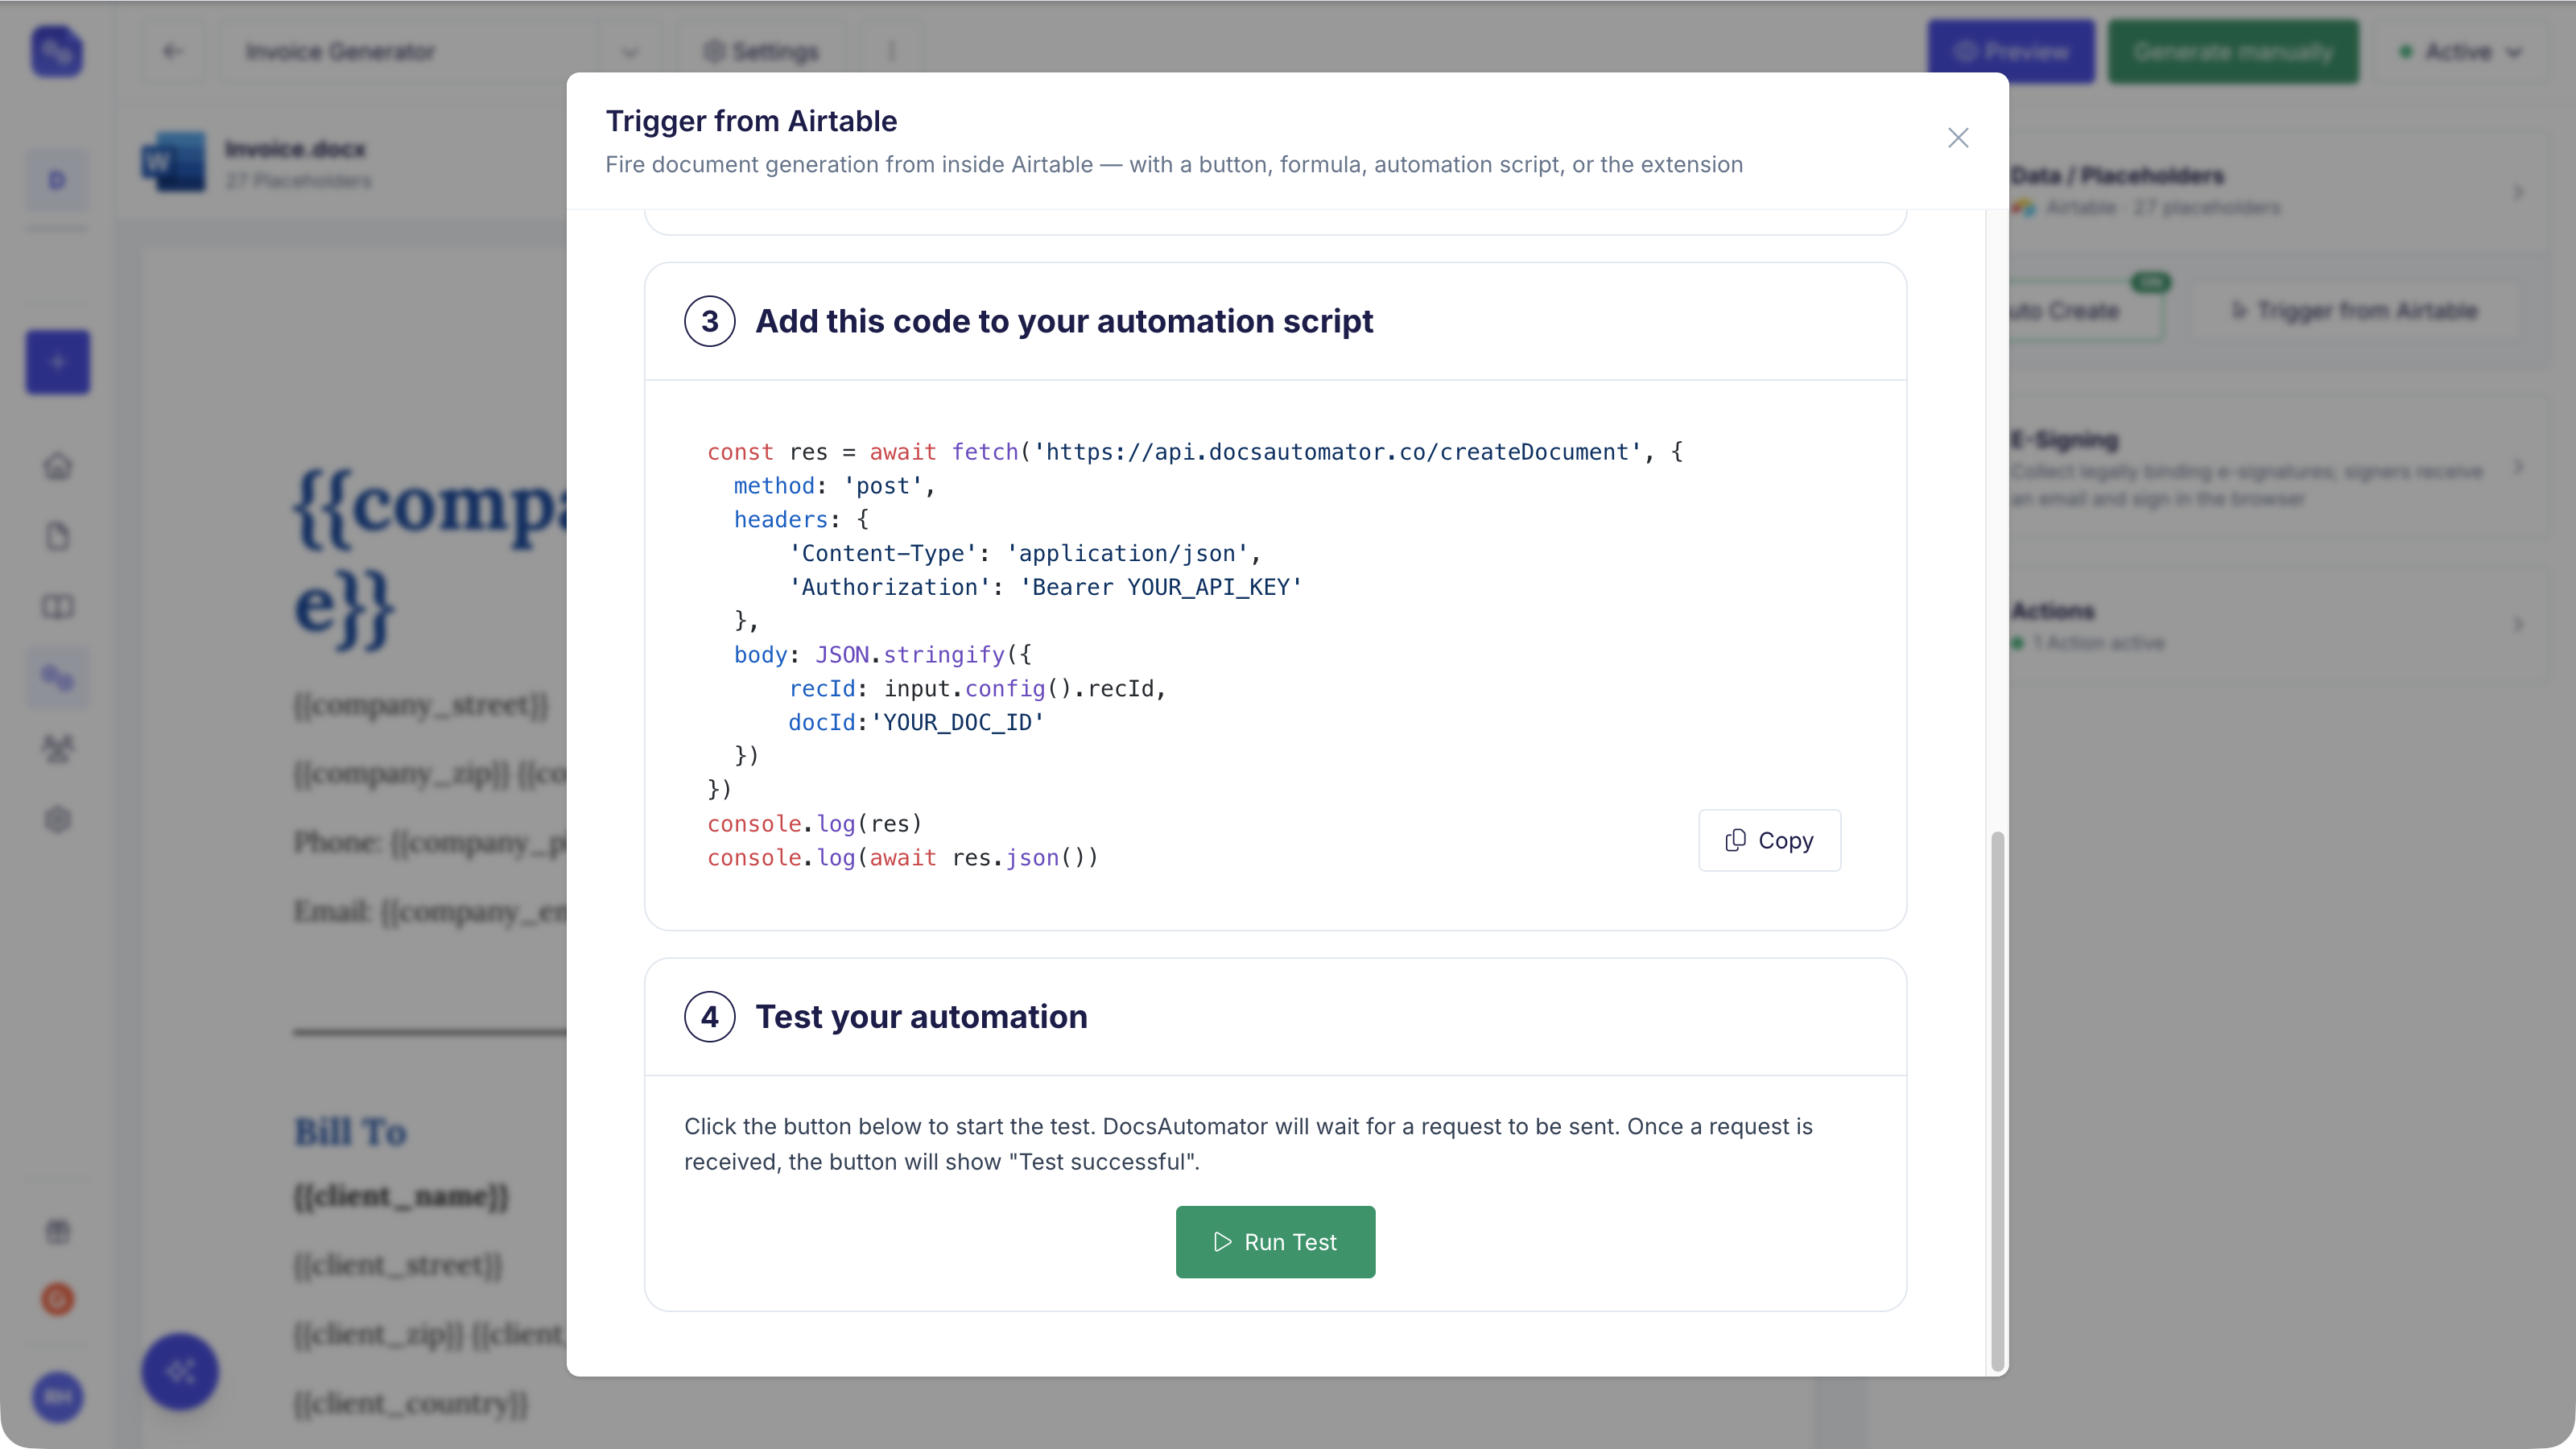Click the Invoice.docx file name
Image resolution: width=2576 pixels, height=1449 pixels.
tap(296, 149)
